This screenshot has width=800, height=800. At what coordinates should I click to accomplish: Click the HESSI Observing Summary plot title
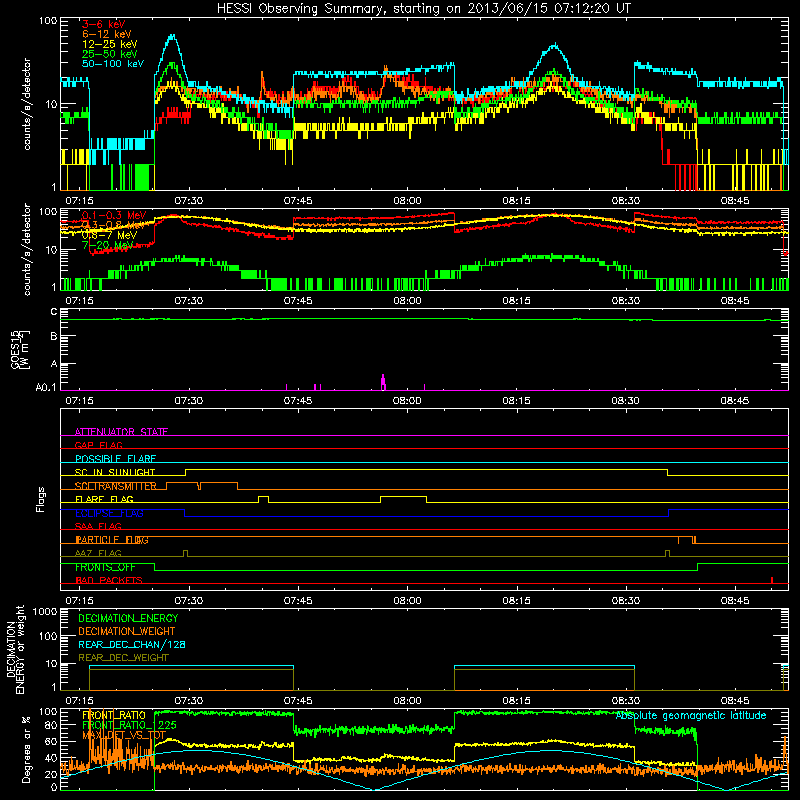point(423,9)
